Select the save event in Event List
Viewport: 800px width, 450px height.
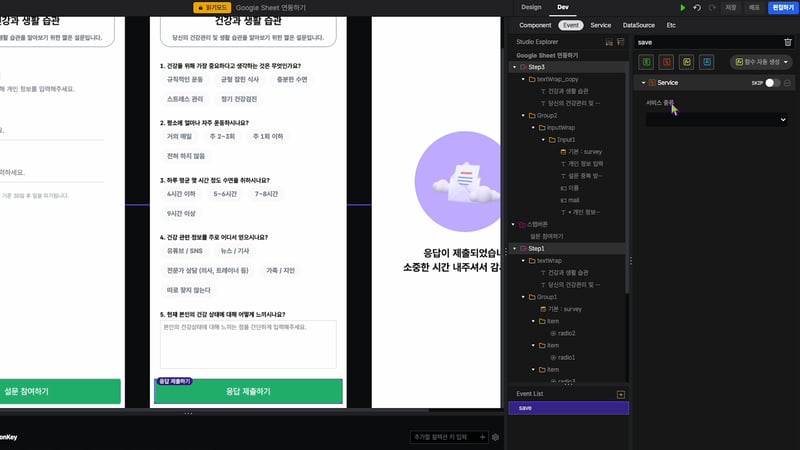(x=568, y=408)
